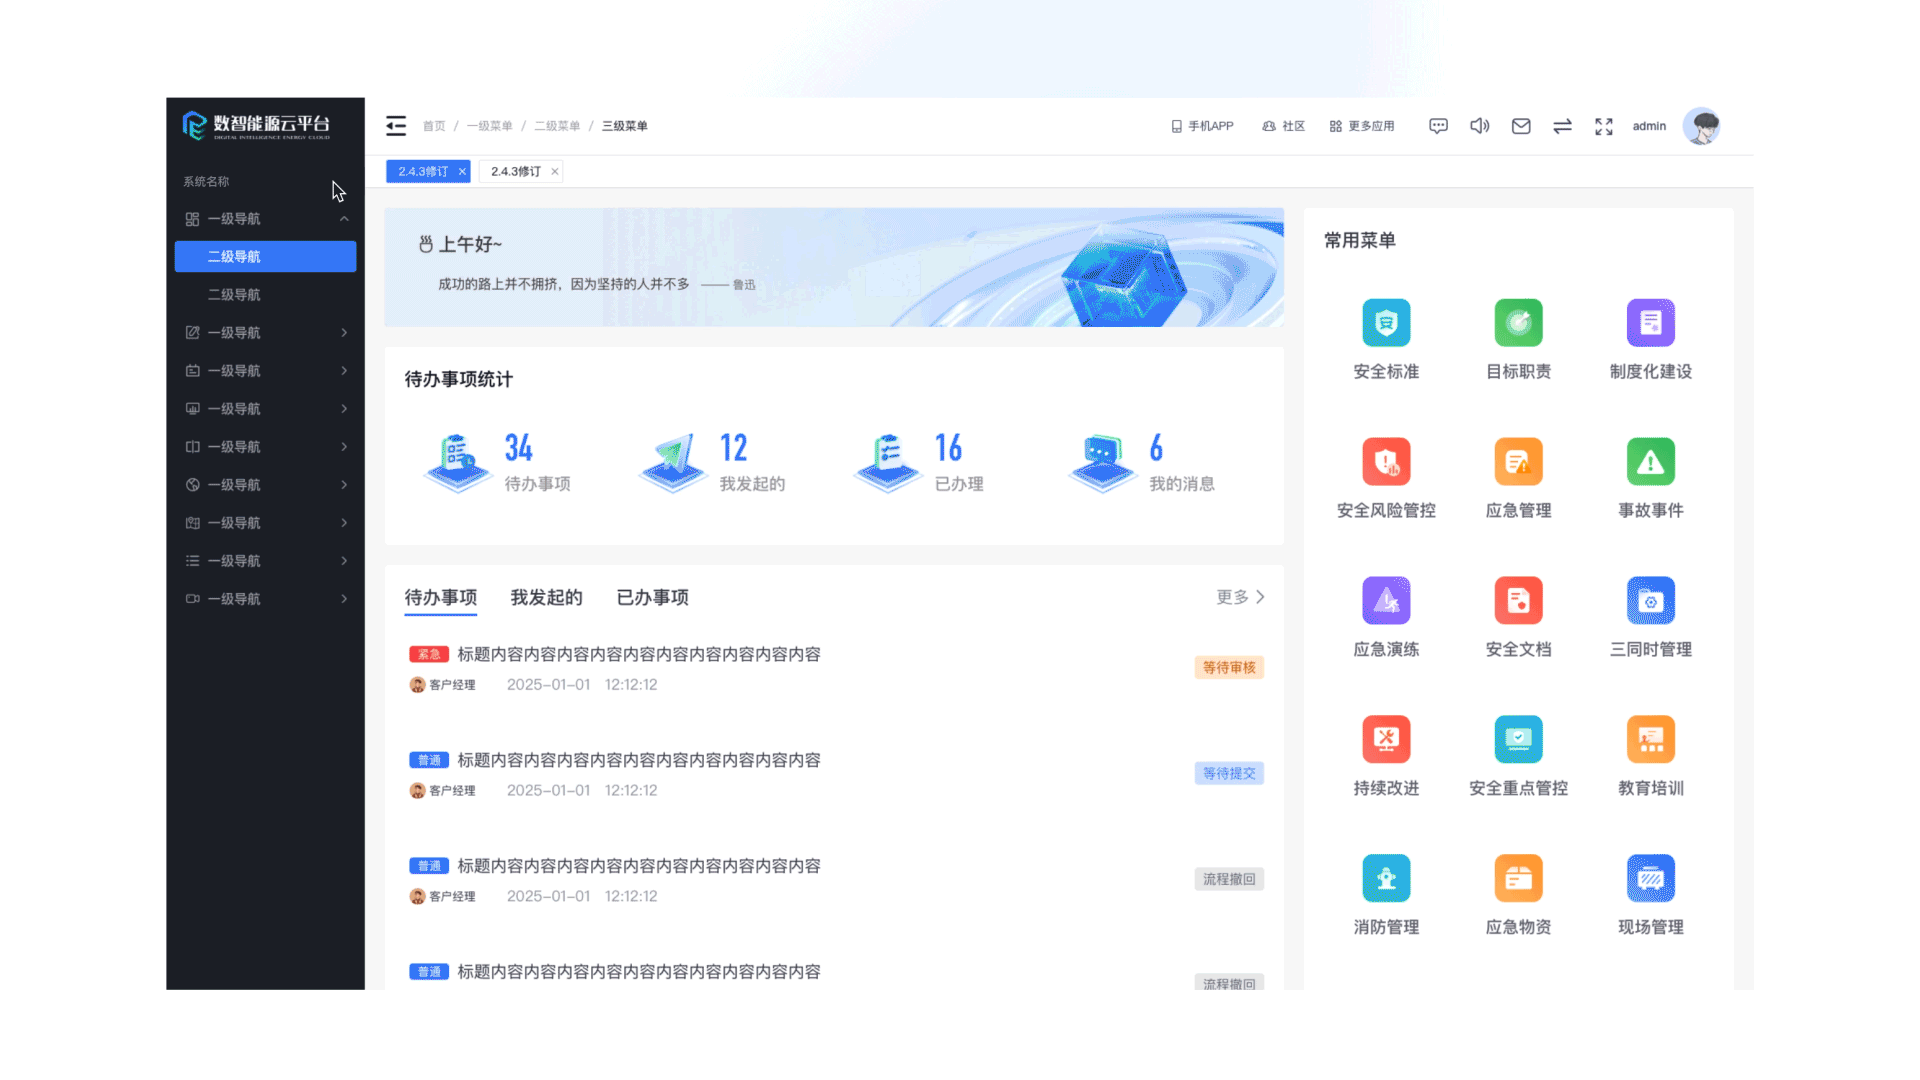Viewport: 1920px width, 1080px height.
Task: Open the 应急演练 shortcut icon
Action: pos(1386,601)
